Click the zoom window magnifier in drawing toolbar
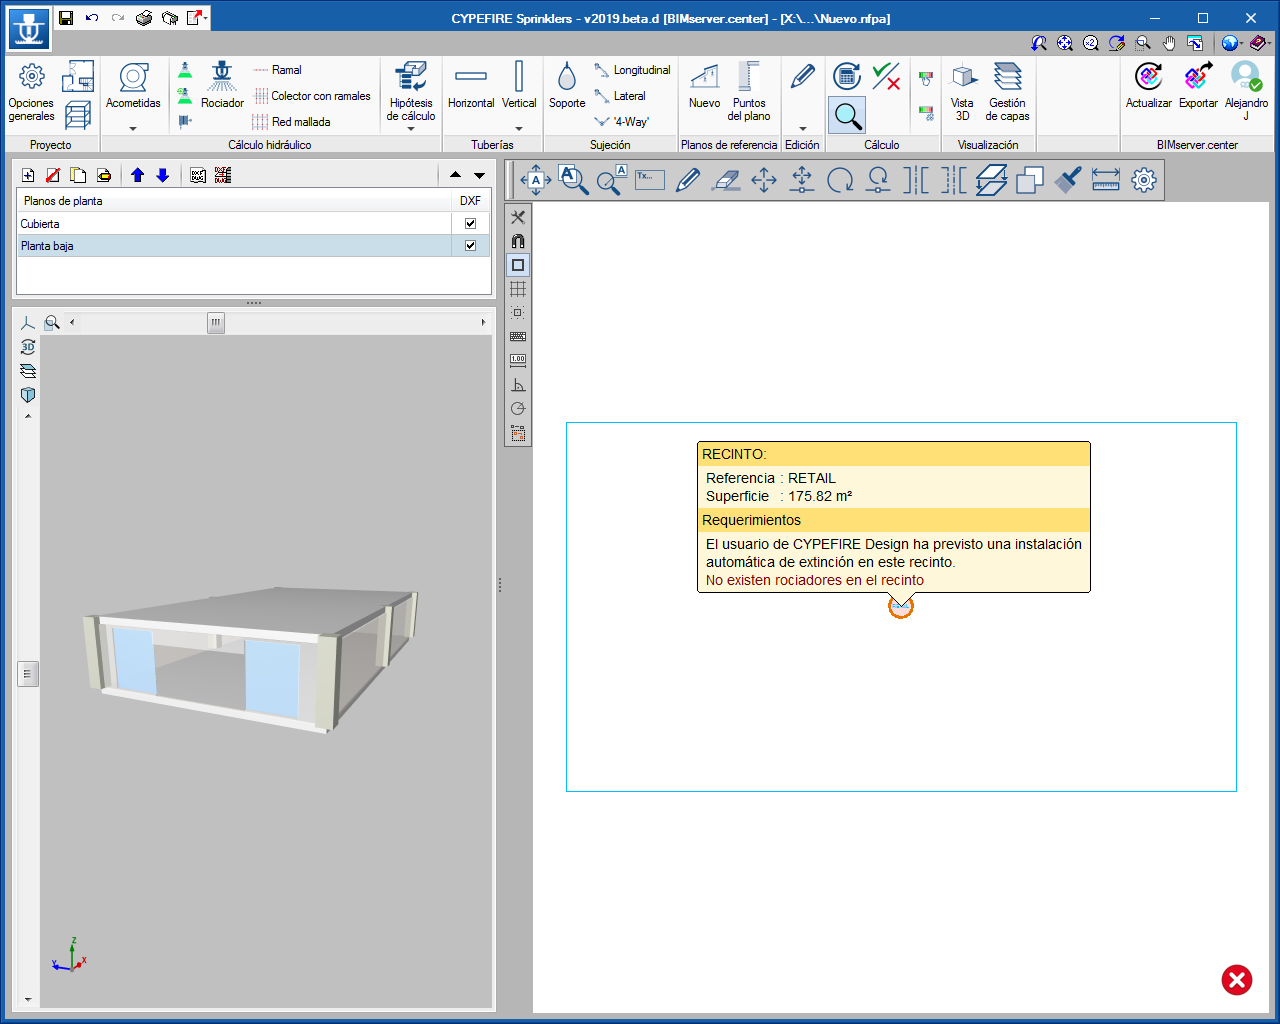The width and height of the screenshot is (1280, 1024). pos(573,180)
